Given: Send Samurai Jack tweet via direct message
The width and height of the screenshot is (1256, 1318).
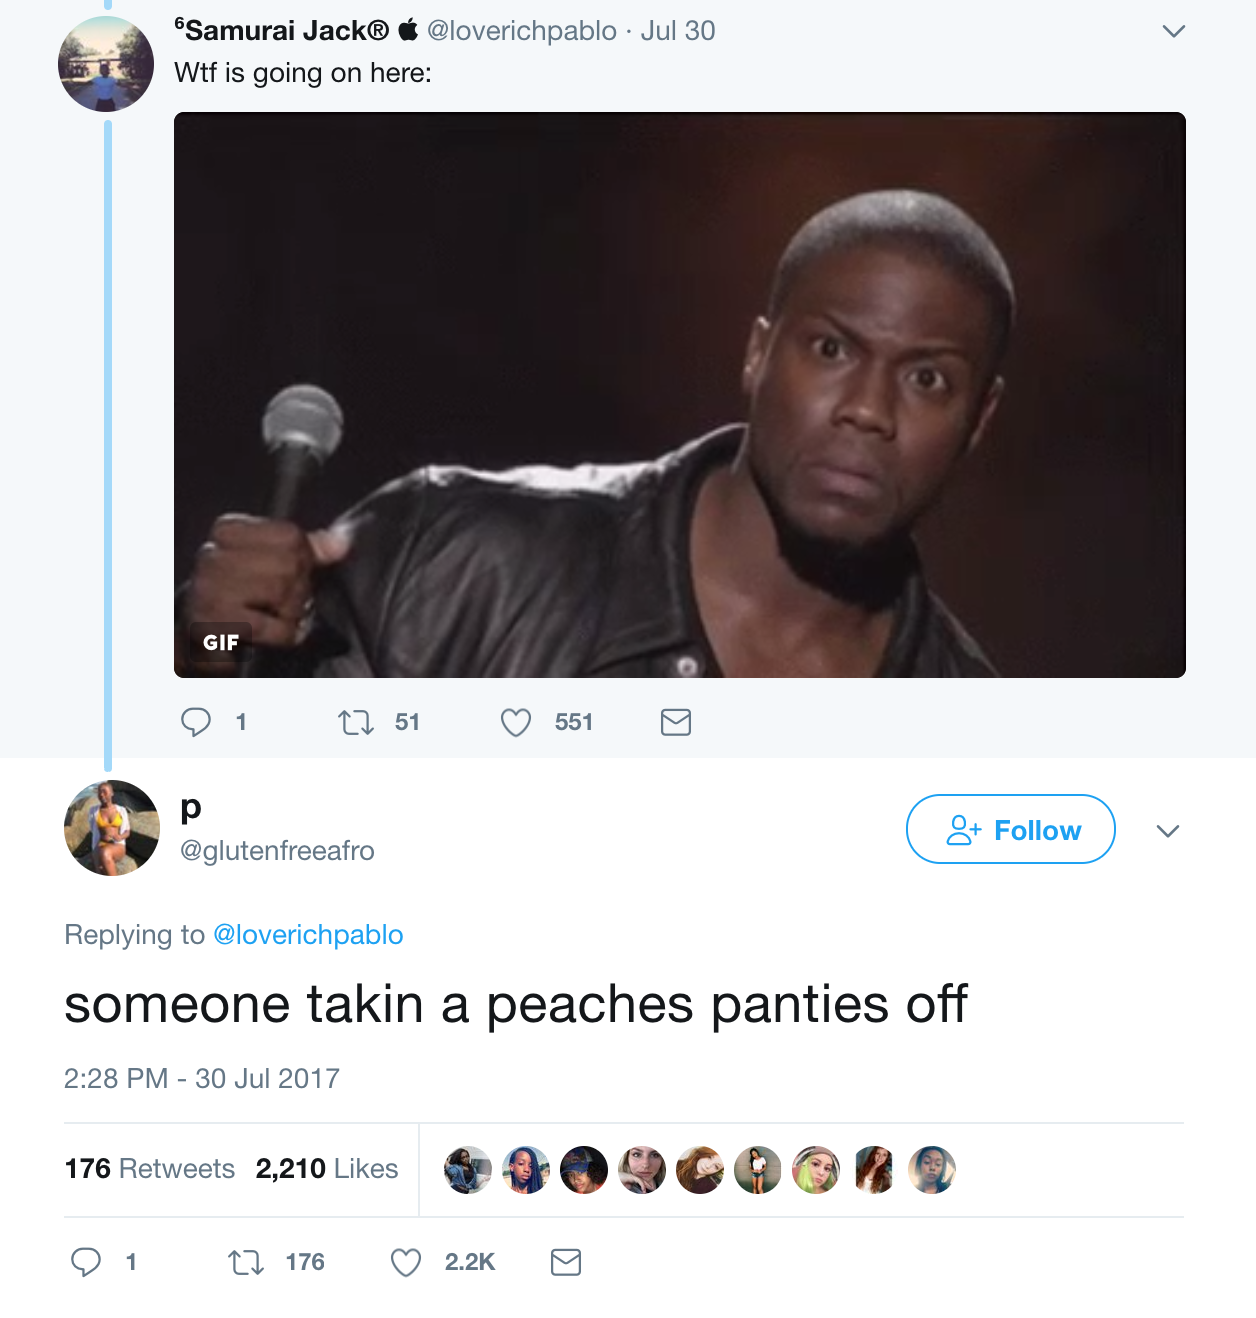Looking at the screenshot, I should pyautogui.click(x=676, y=722).
